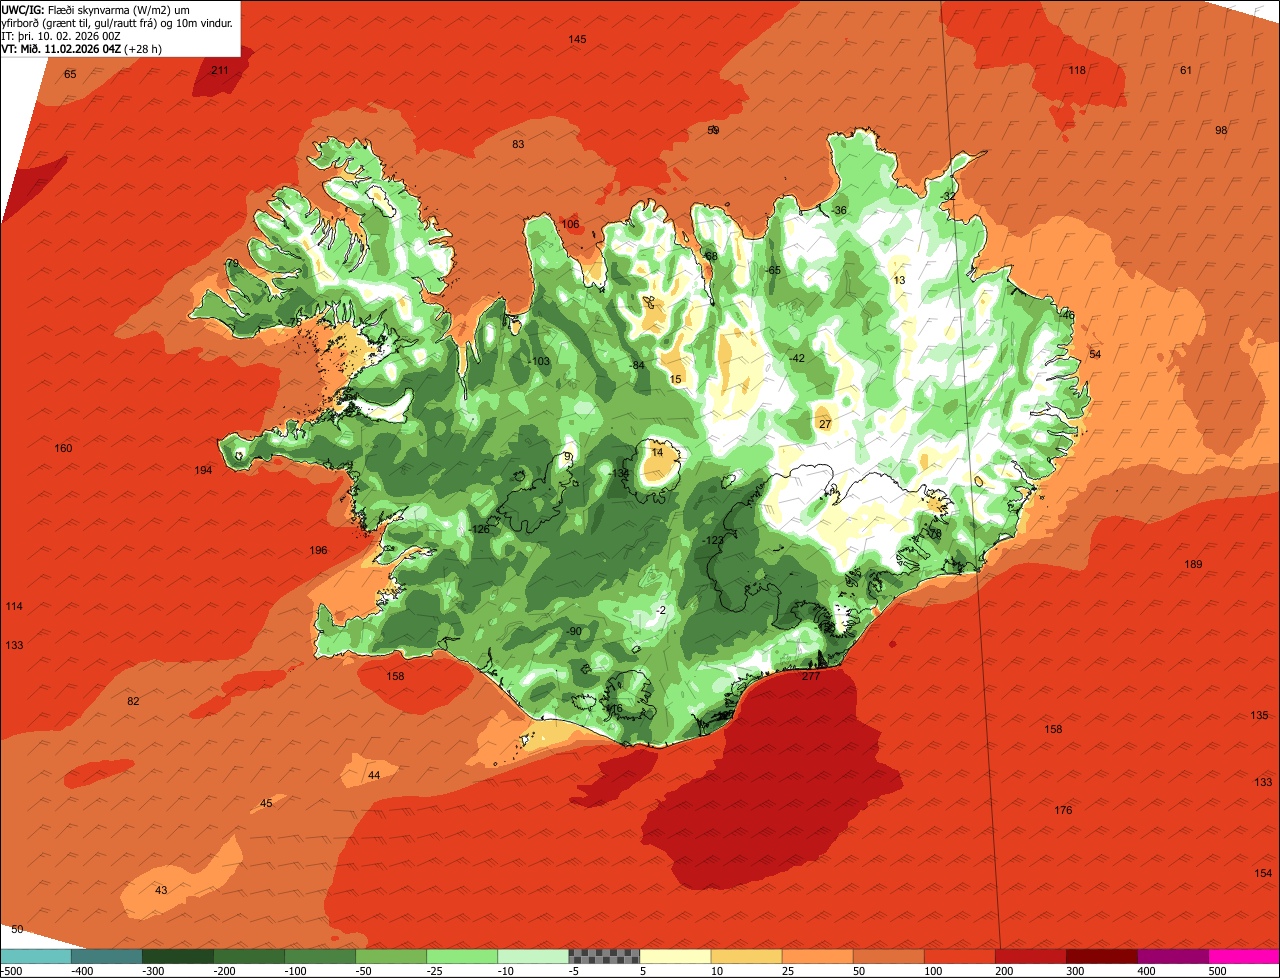Click the purple 400 to 500 legend swatch
The width and height of the screenshot is (1280, 978).
click(x=1172, y=955)
